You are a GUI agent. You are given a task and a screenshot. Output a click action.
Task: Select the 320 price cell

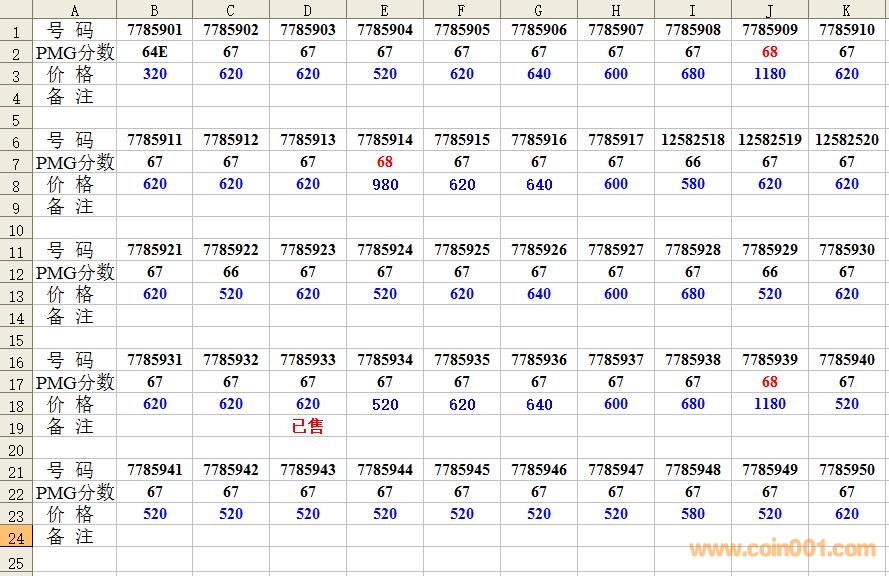pyautogui.click(x=155, y=74)
